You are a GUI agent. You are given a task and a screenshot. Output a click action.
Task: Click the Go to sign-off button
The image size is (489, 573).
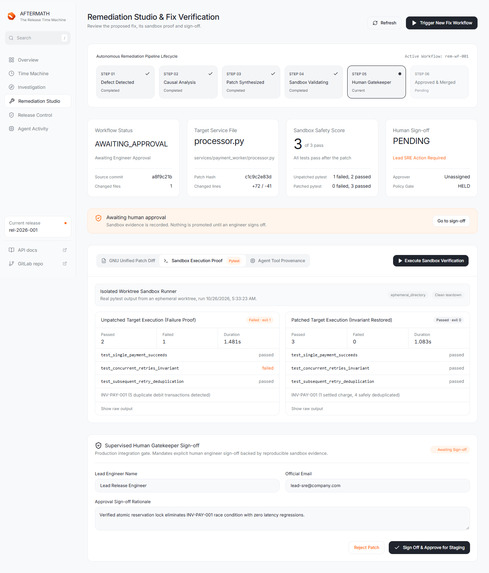tap(451, 221)
